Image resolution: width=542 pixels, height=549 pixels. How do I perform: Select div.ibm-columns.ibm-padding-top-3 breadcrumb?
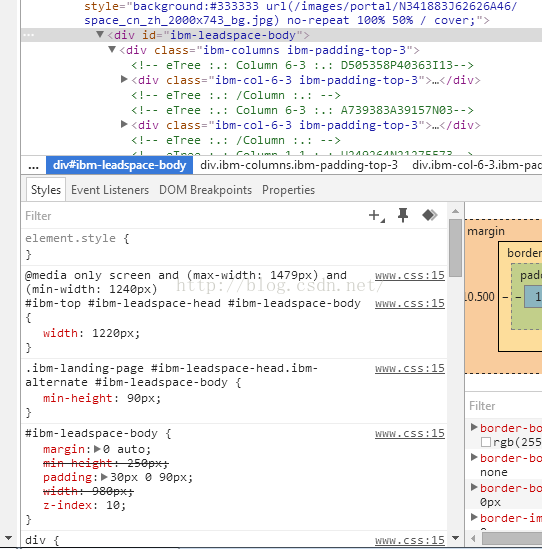tap(299, 165)
